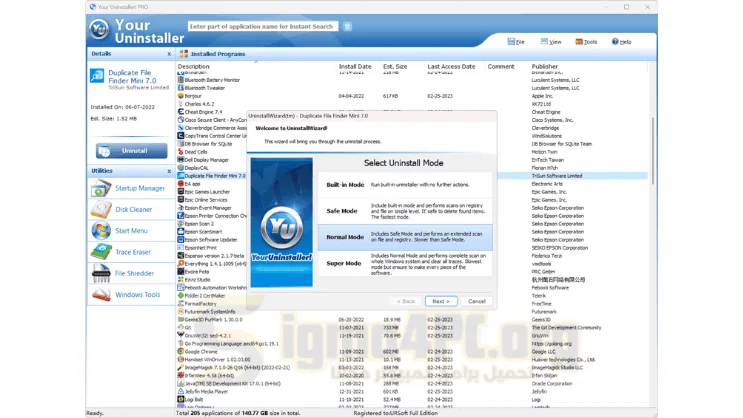Click the Bonjour program icon

(181, 96)
